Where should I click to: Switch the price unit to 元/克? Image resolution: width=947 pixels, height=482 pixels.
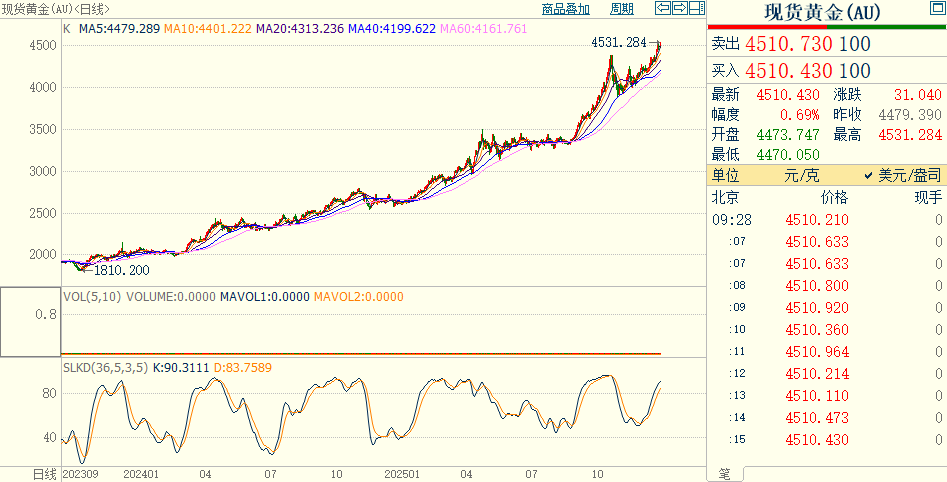point(802,175)
